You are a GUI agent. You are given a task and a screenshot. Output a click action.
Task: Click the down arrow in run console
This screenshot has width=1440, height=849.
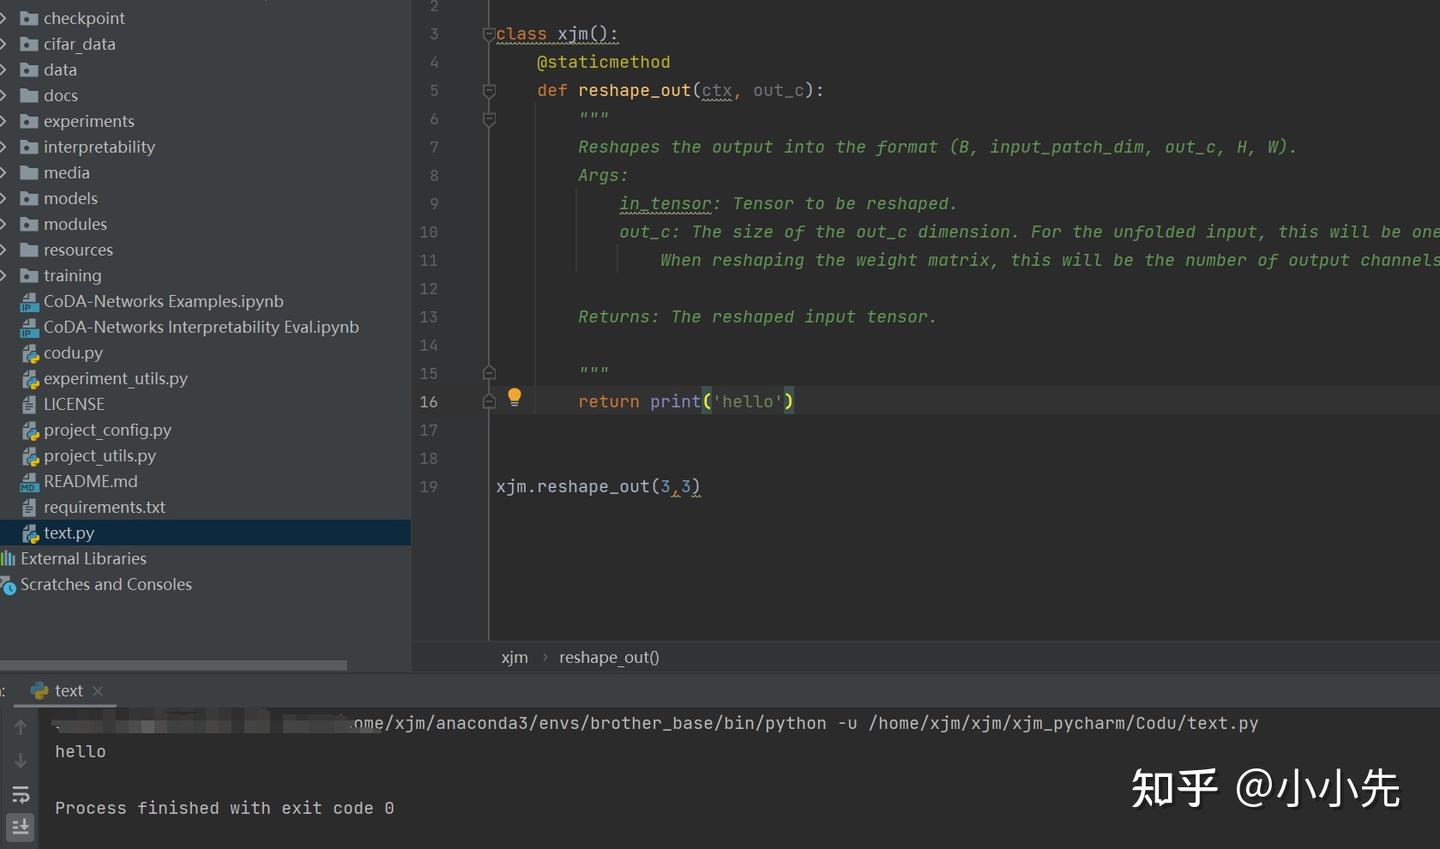coord(20,761)
